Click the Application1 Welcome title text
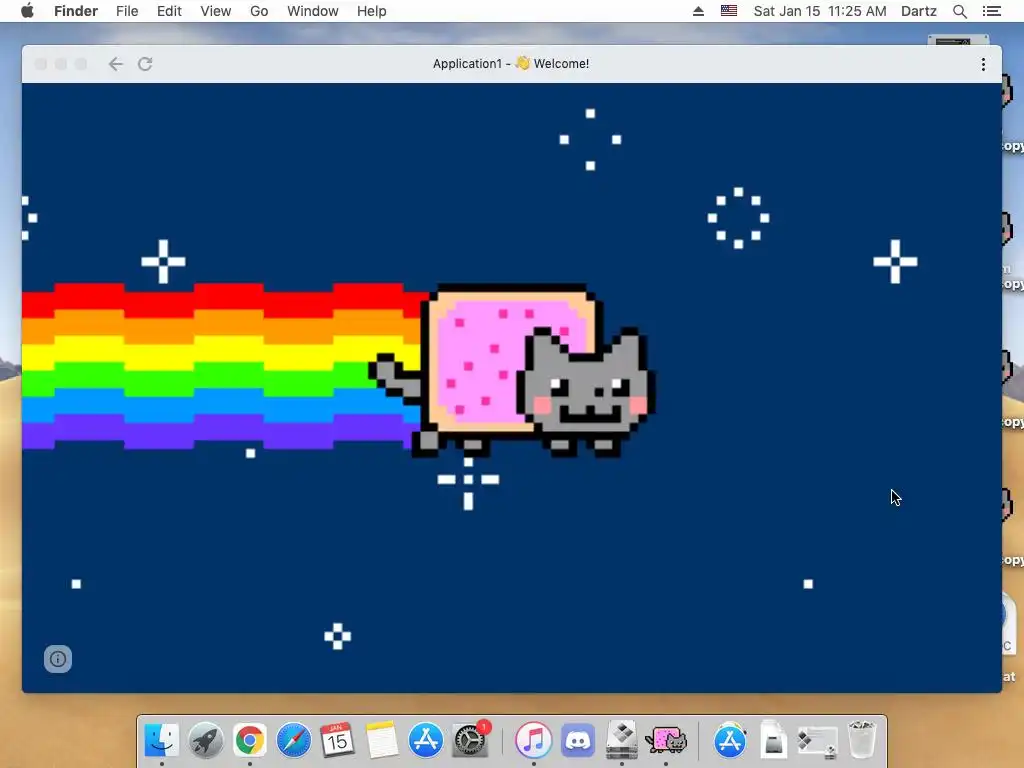 click(x=511, y=63)
